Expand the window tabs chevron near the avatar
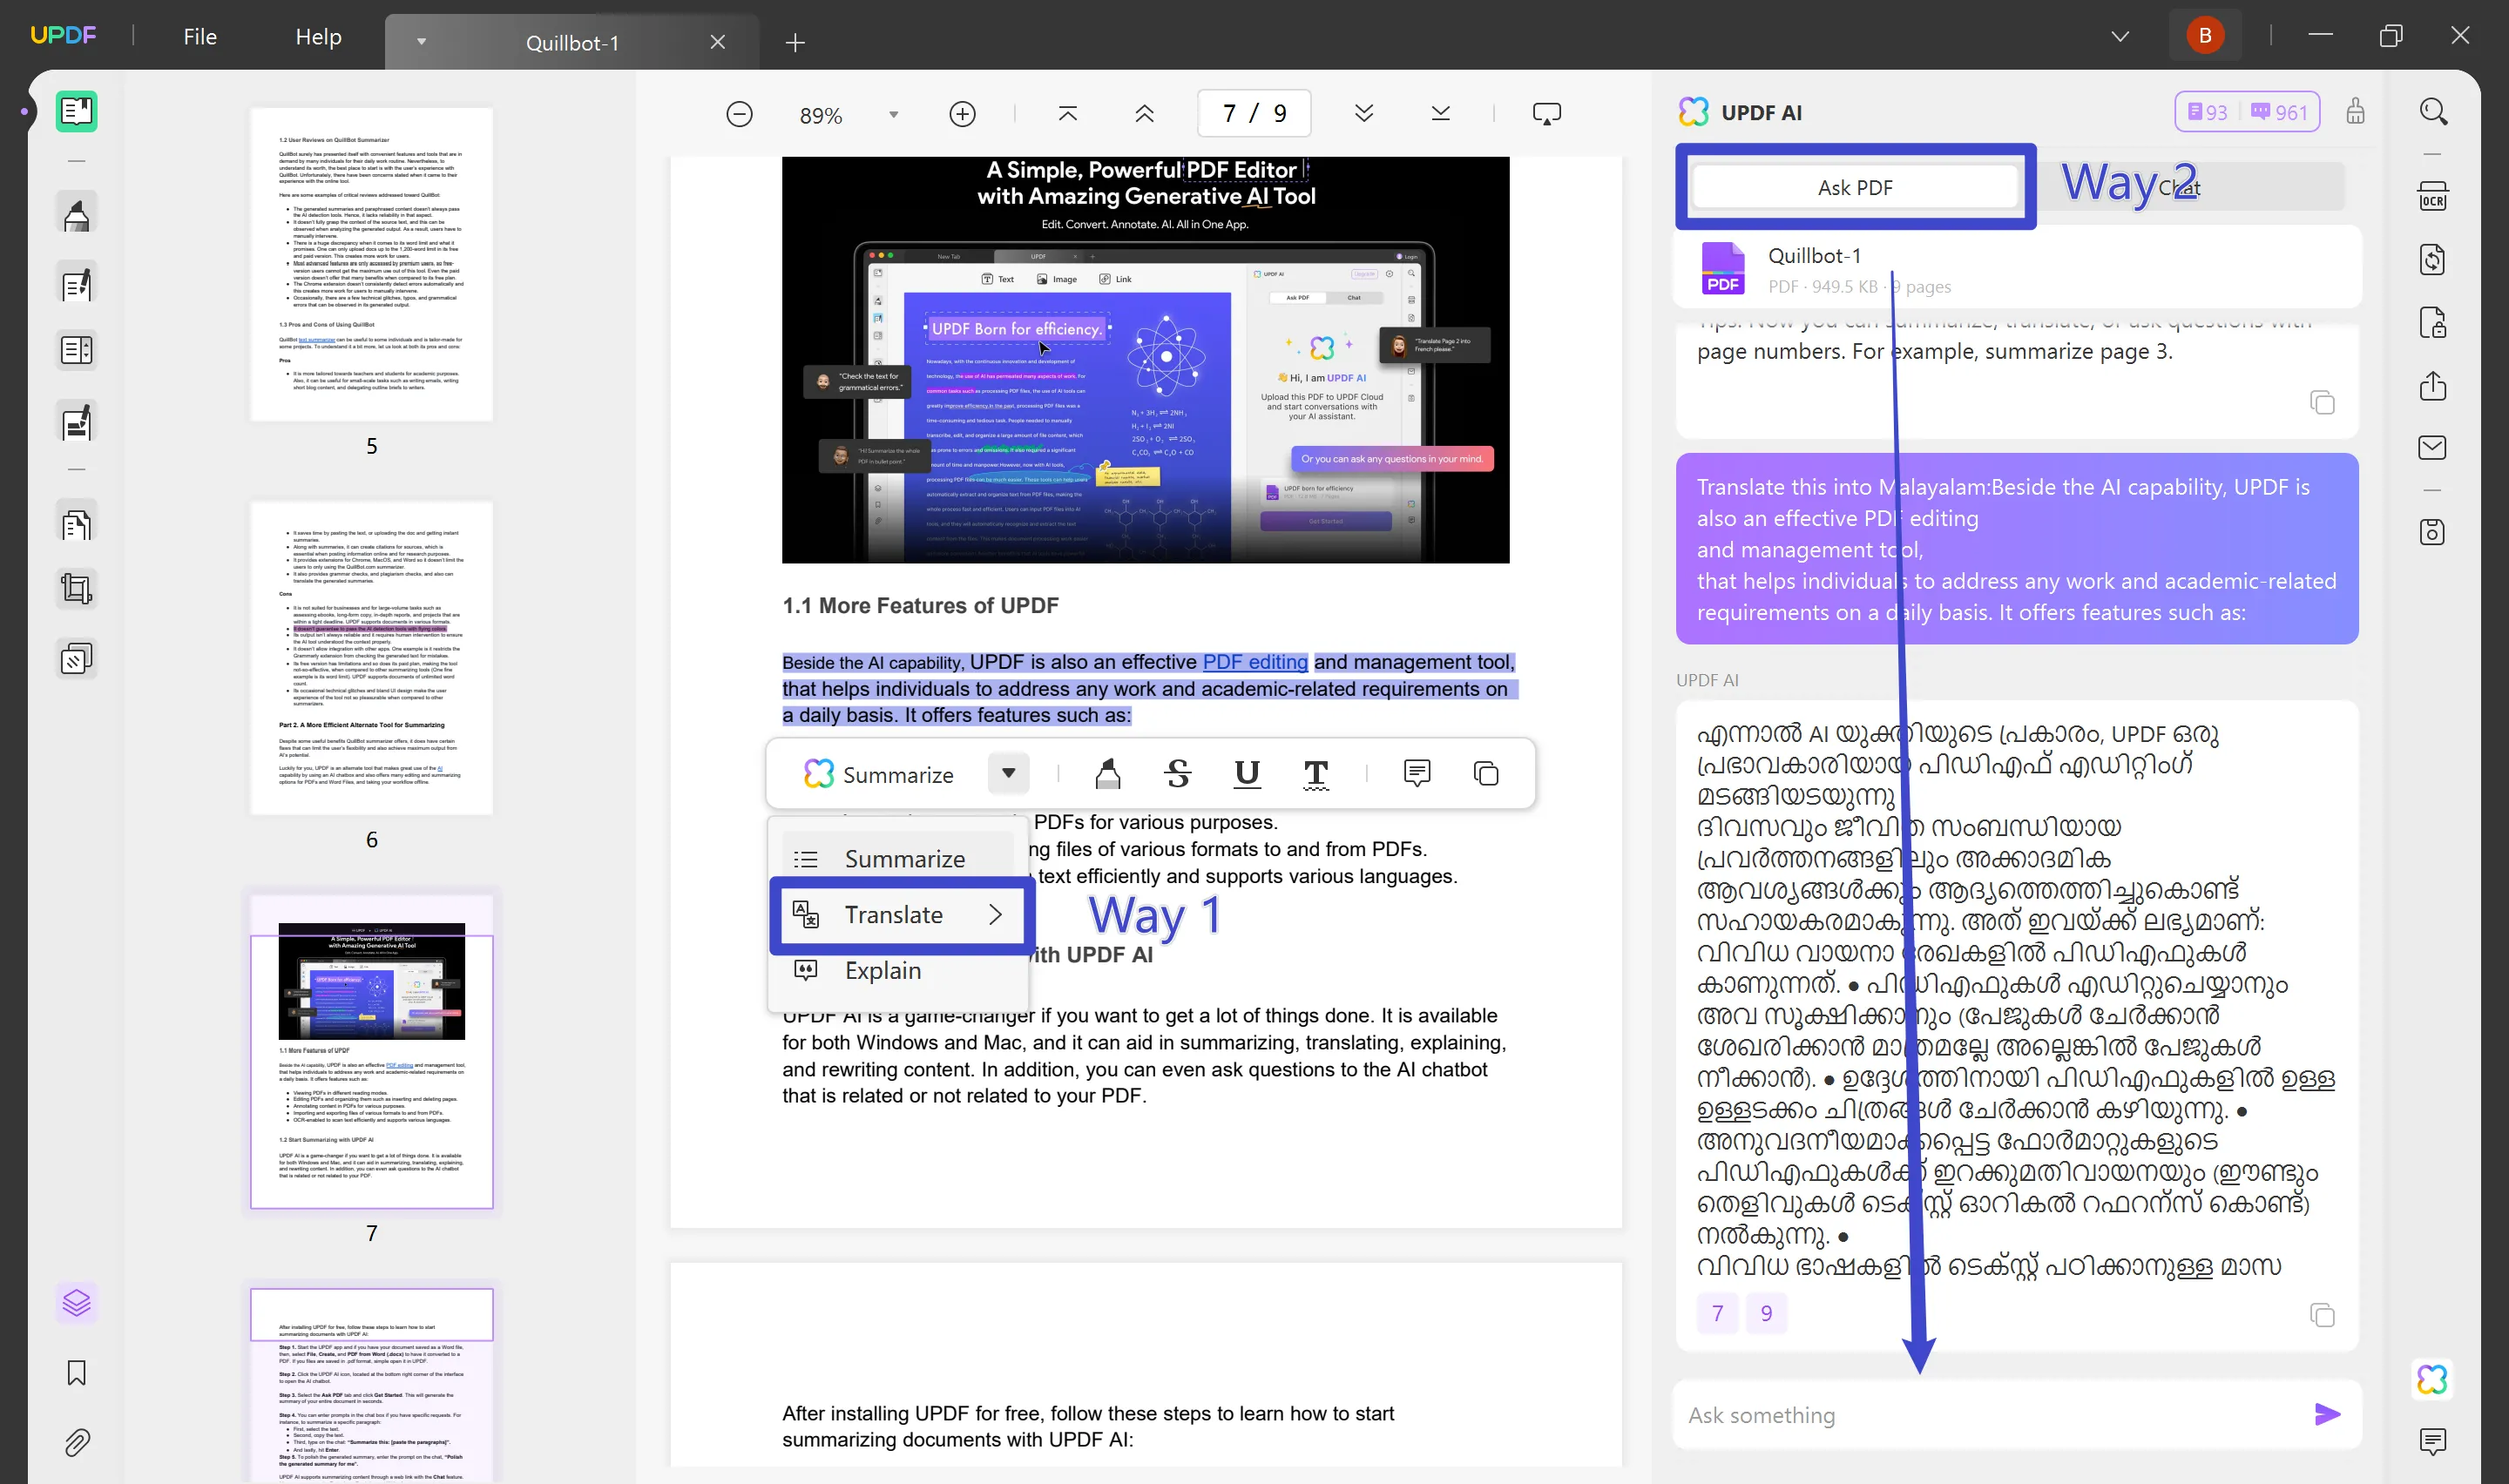The height and width of the screenshot is (1484, 2509). click(2119, 36)
